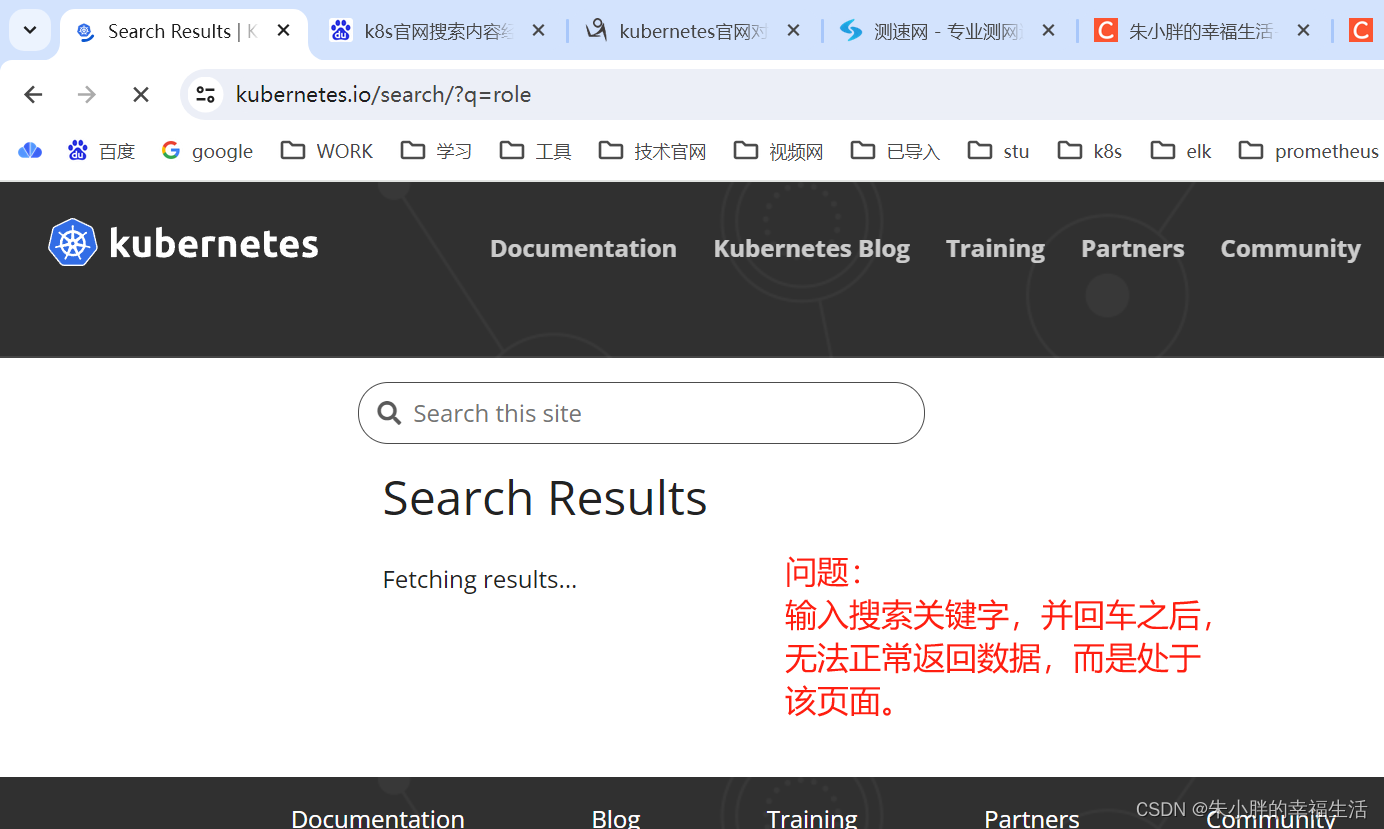The width and height of the screenshot is (1384, 829).
Task: Open the 视频网 bookmarks folder
Action: click(x=778, y=151)
